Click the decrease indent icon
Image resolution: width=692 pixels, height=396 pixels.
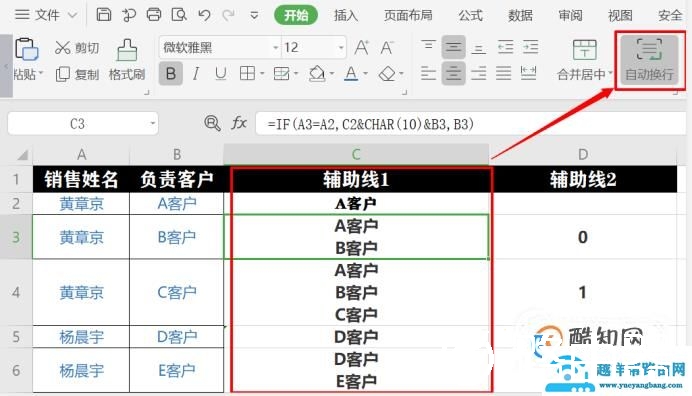tap(505, 47)
